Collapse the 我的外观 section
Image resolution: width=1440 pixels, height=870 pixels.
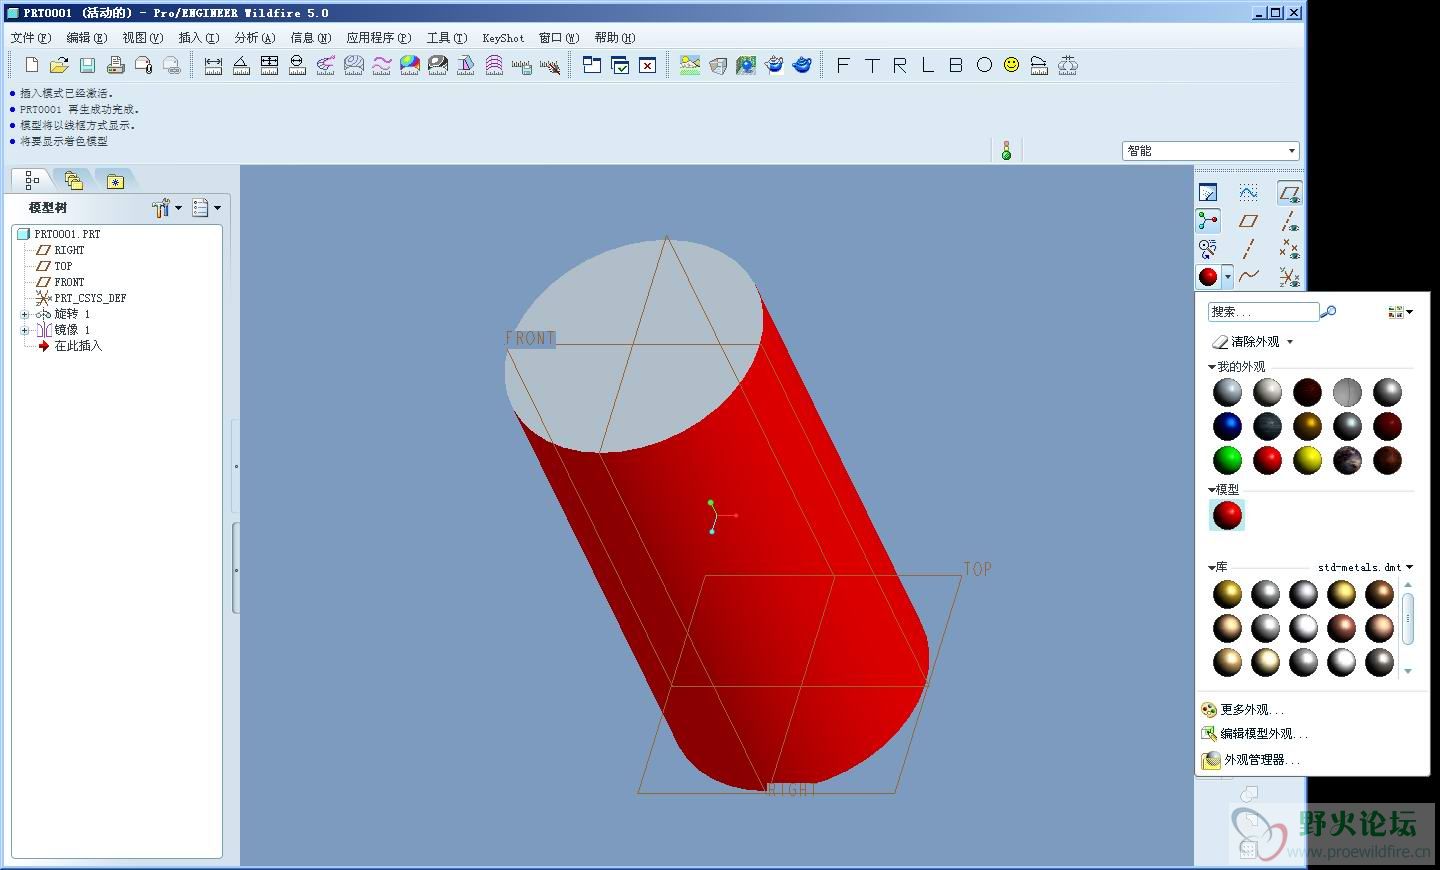coord(1212,367)
